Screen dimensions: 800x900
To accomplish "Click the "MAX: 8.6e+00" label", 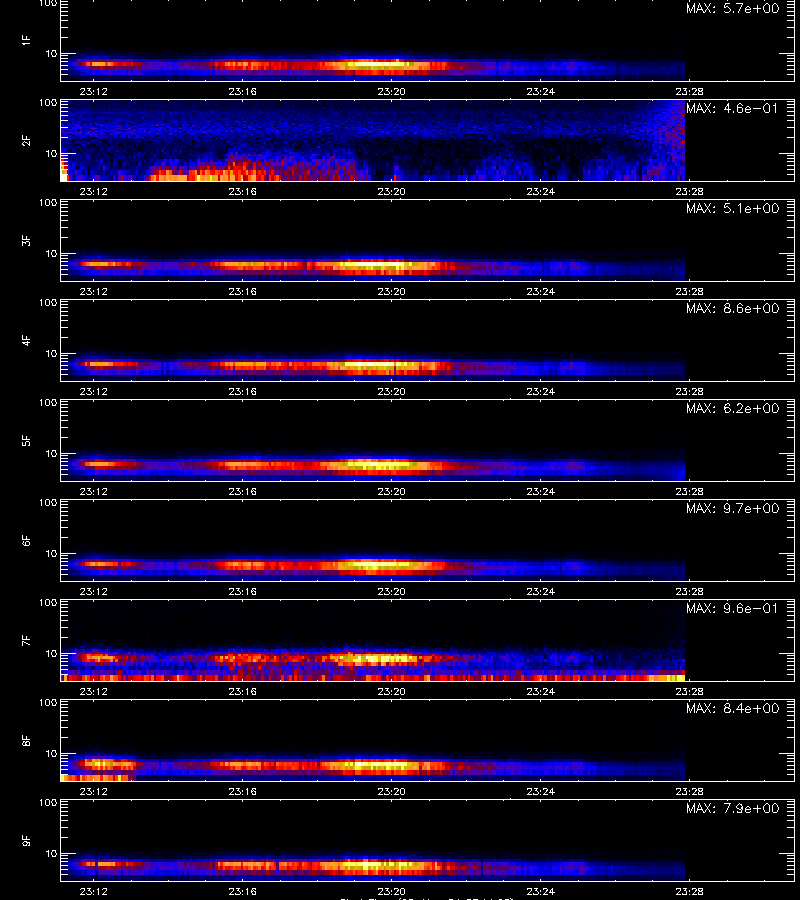I will pyautogui.click(x=733, y=308).
